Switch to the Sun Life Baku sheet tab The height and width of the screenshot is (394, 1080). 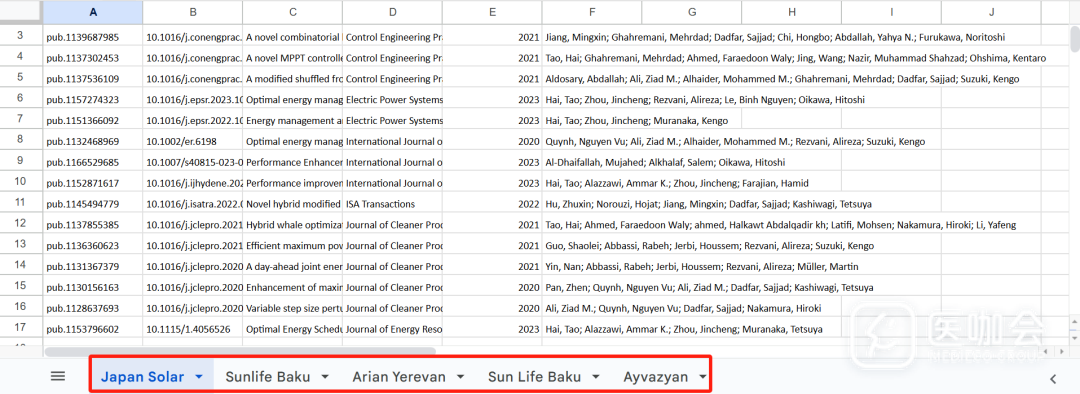pyautogui.click(x=534, y=377)
